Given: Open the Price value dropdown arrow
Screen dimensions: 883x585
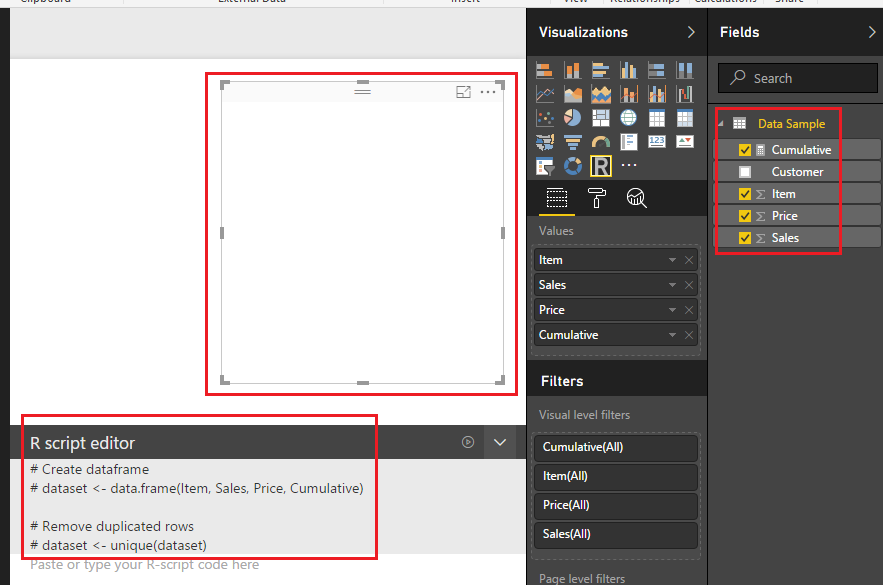Looking at the screenshot, I should point(672,310).
